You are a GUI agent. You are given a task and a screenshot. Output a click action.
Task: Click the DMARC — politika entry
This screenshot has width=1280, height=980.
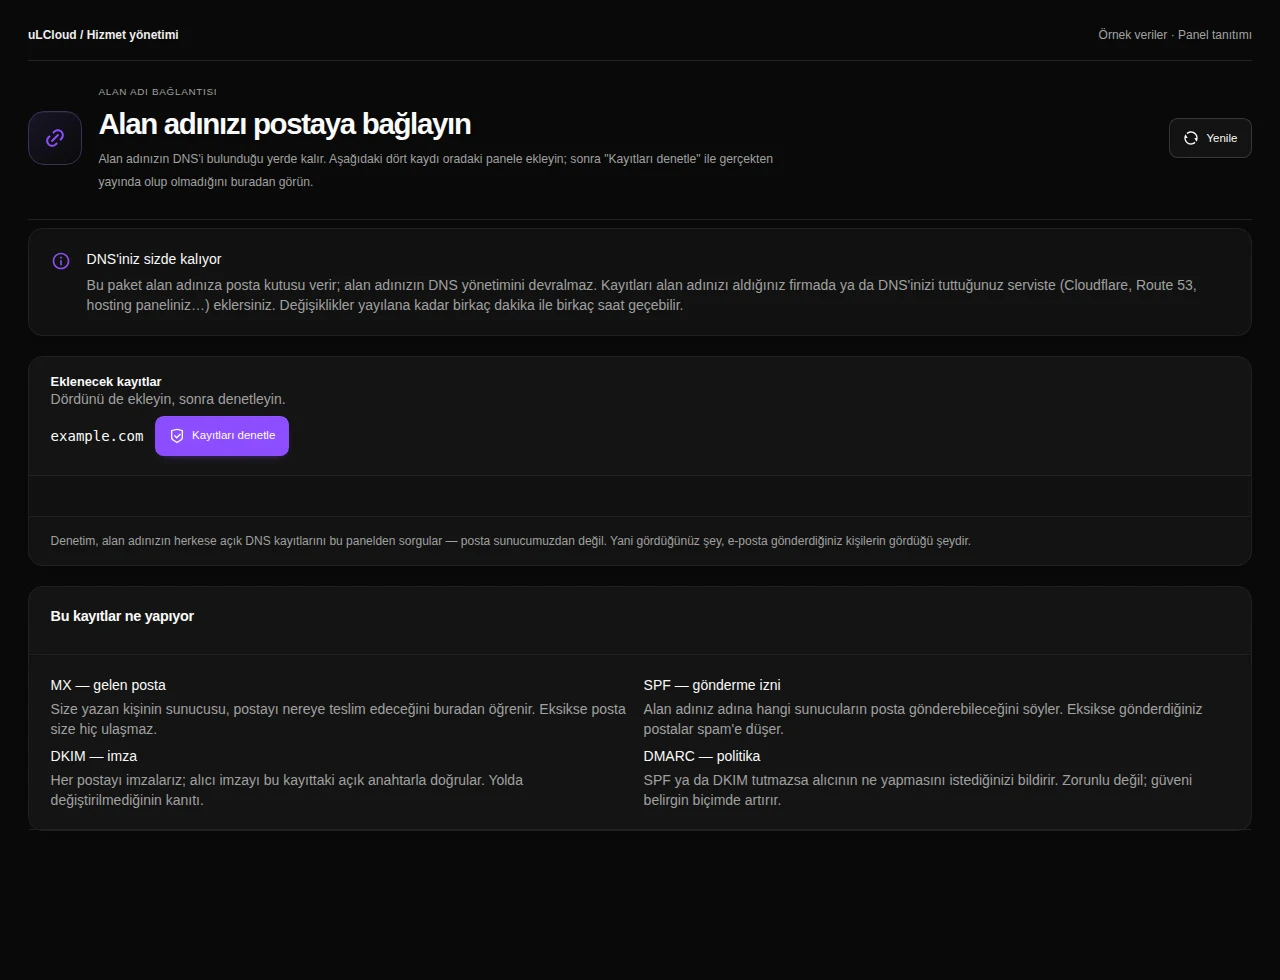(x=702, y=756)
